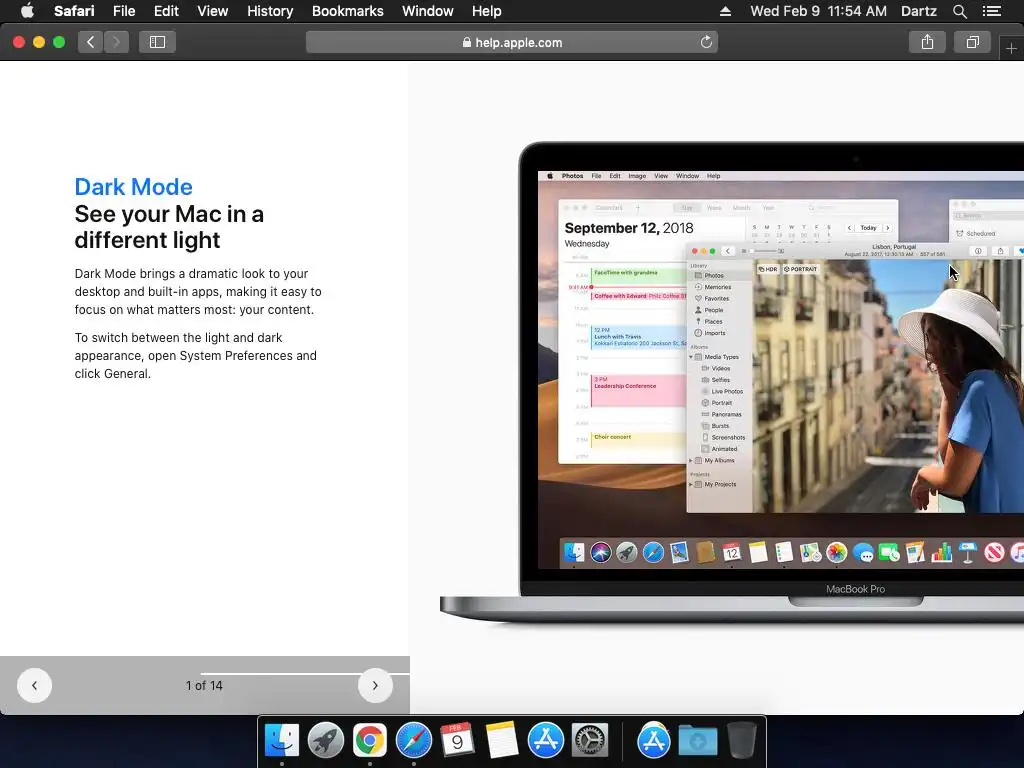Screen dimensions: 1024x768
Task: Click Safari's forward navigation arrow
Action: point(116,42)
